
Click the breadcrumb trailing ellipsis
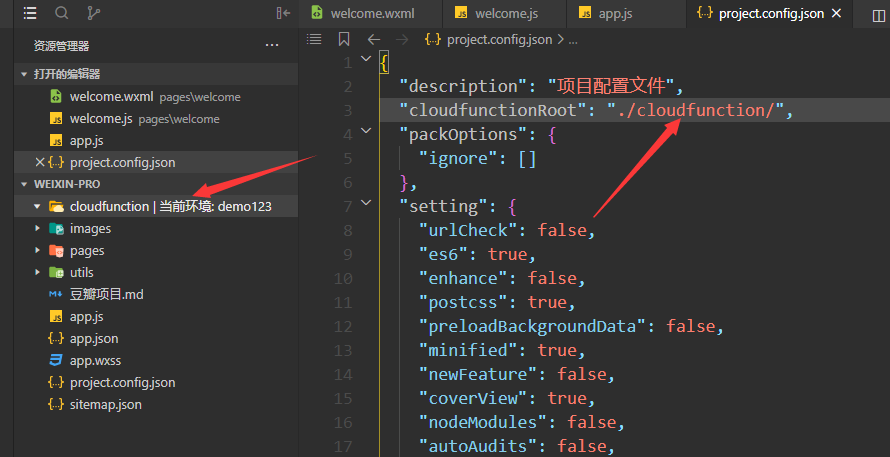pos(573,41)
